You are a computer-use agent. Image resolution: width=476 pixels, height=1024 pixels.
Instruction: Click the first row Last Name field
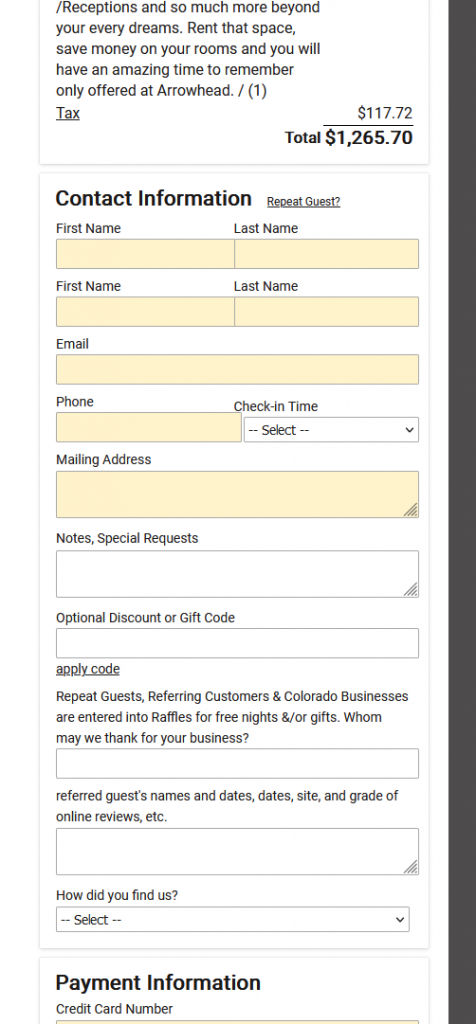click(x=326, y=254)
